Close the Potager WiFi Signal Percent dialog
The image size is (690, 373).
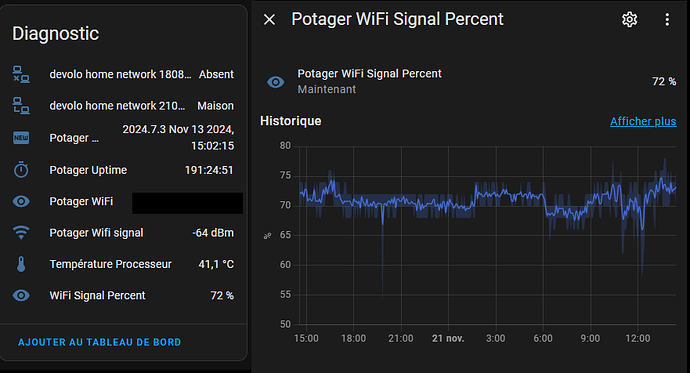point(269,19)
